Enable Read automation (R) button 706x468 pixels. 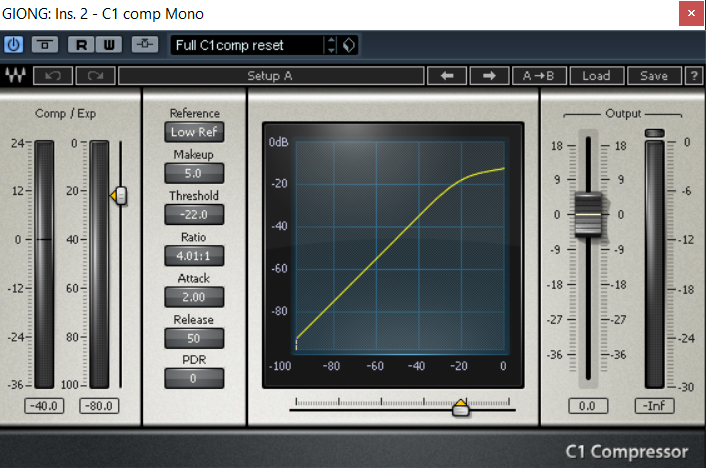coord(81,45)
